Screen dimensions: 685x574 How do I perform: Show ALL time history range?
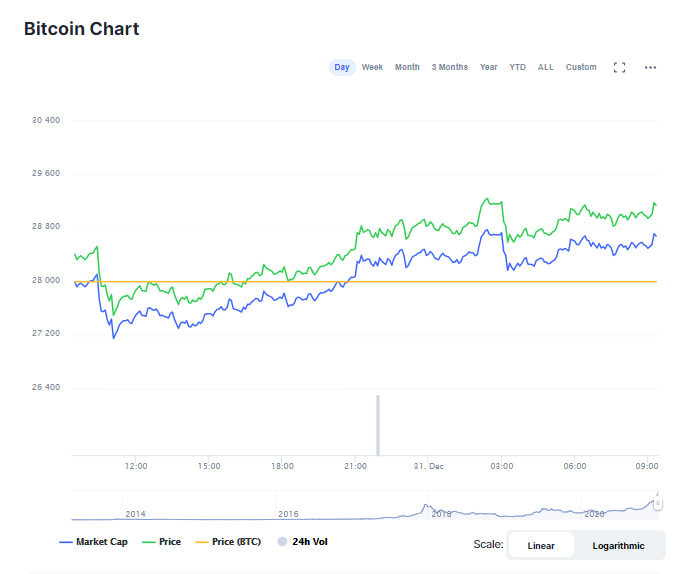[x=545, y=68]
